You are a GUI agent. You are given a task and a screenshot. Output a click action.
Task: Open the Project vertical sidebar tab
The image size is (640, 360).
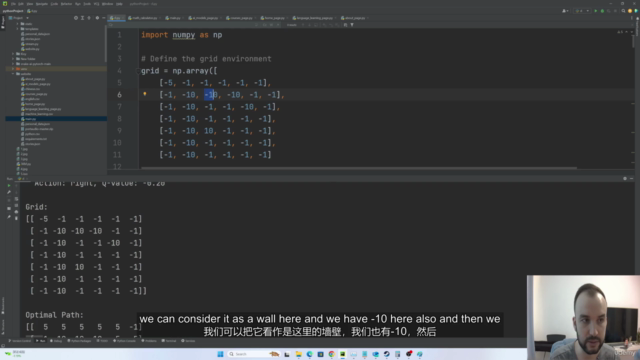point(2,22)
